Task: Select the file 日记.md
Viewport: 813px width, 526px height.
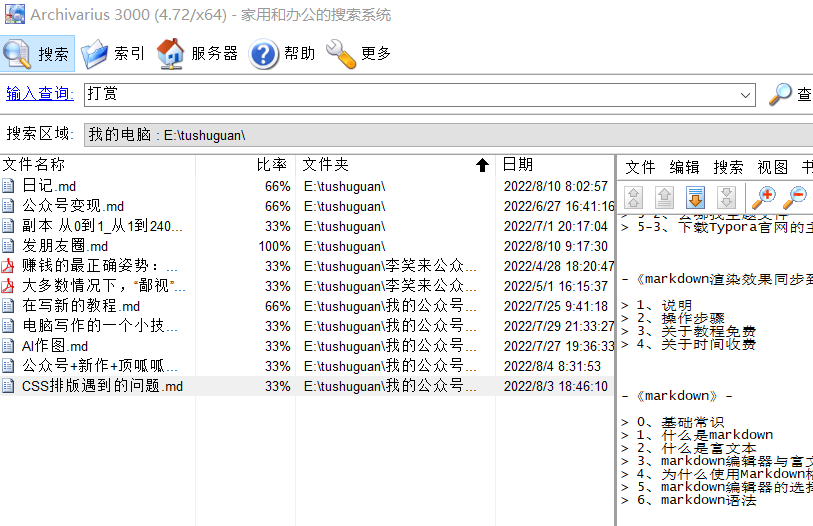Action: pyautogui.click(x=49, y=186)
